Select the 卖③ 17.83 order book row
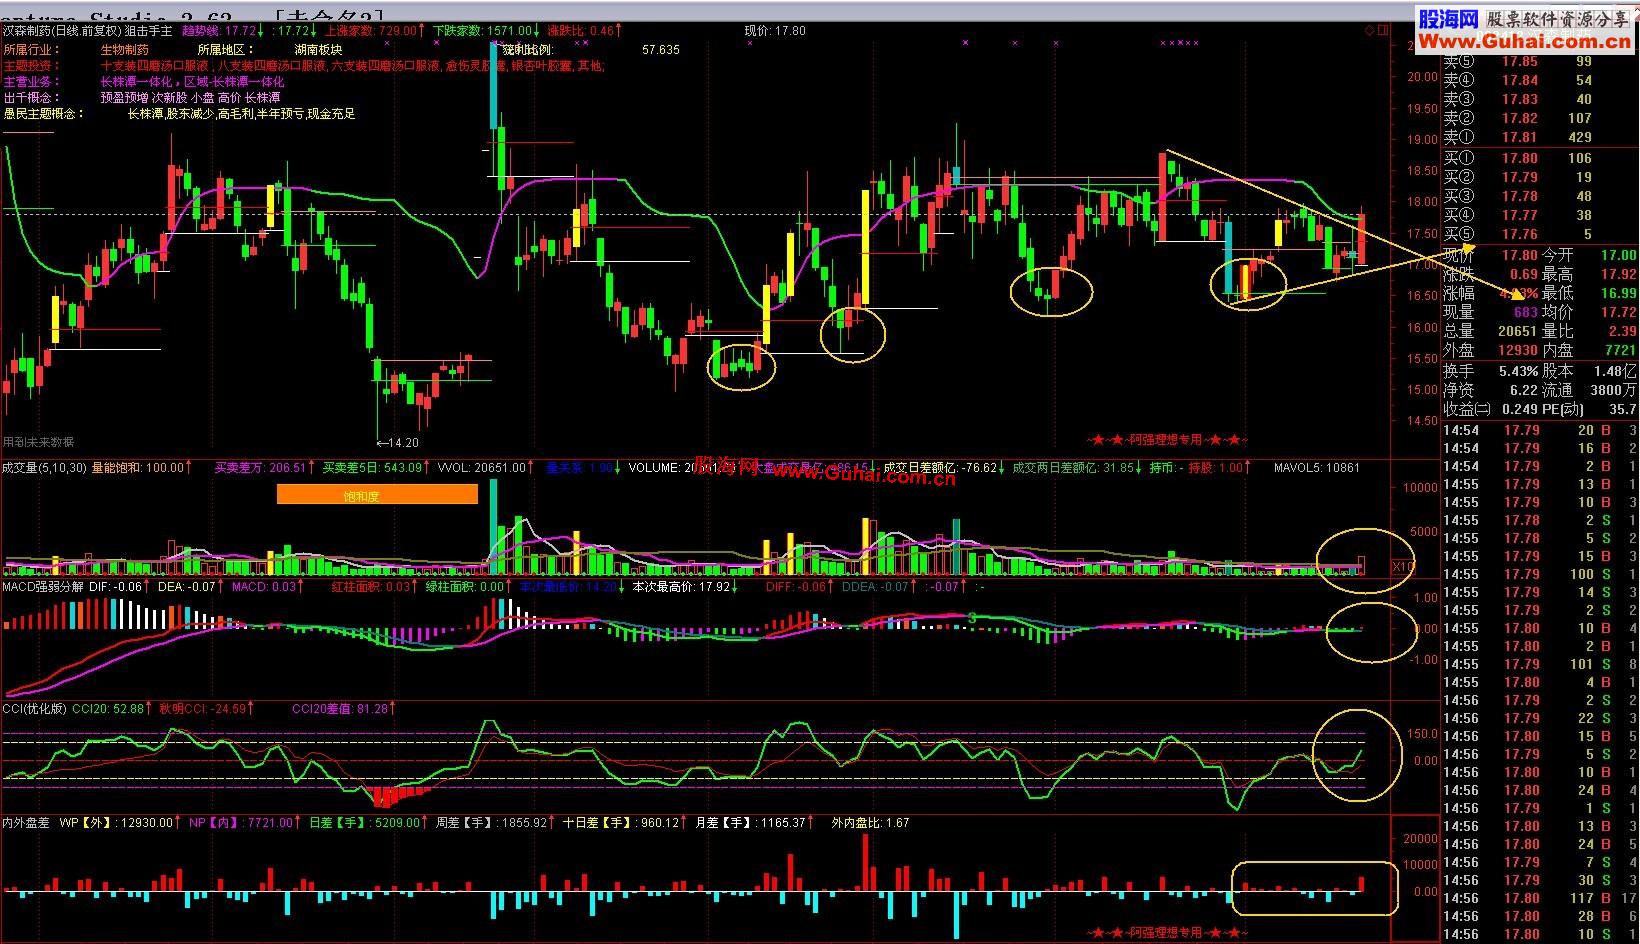 pyautogui.click(x=1540, y=99)
